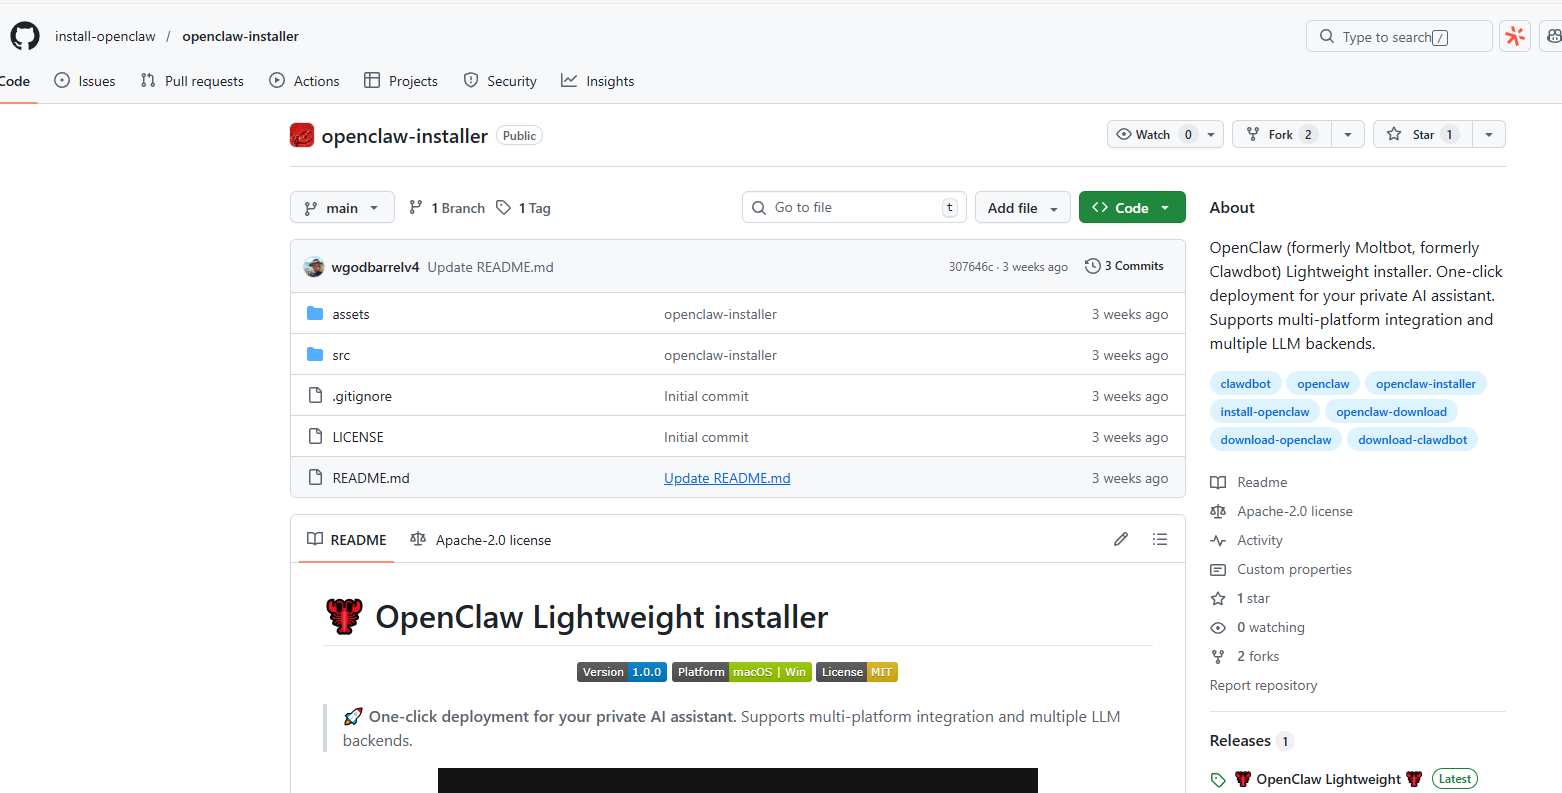Click the Report repository link
This screenshot has width=1562, height=793.
(x=1263, y=685)
